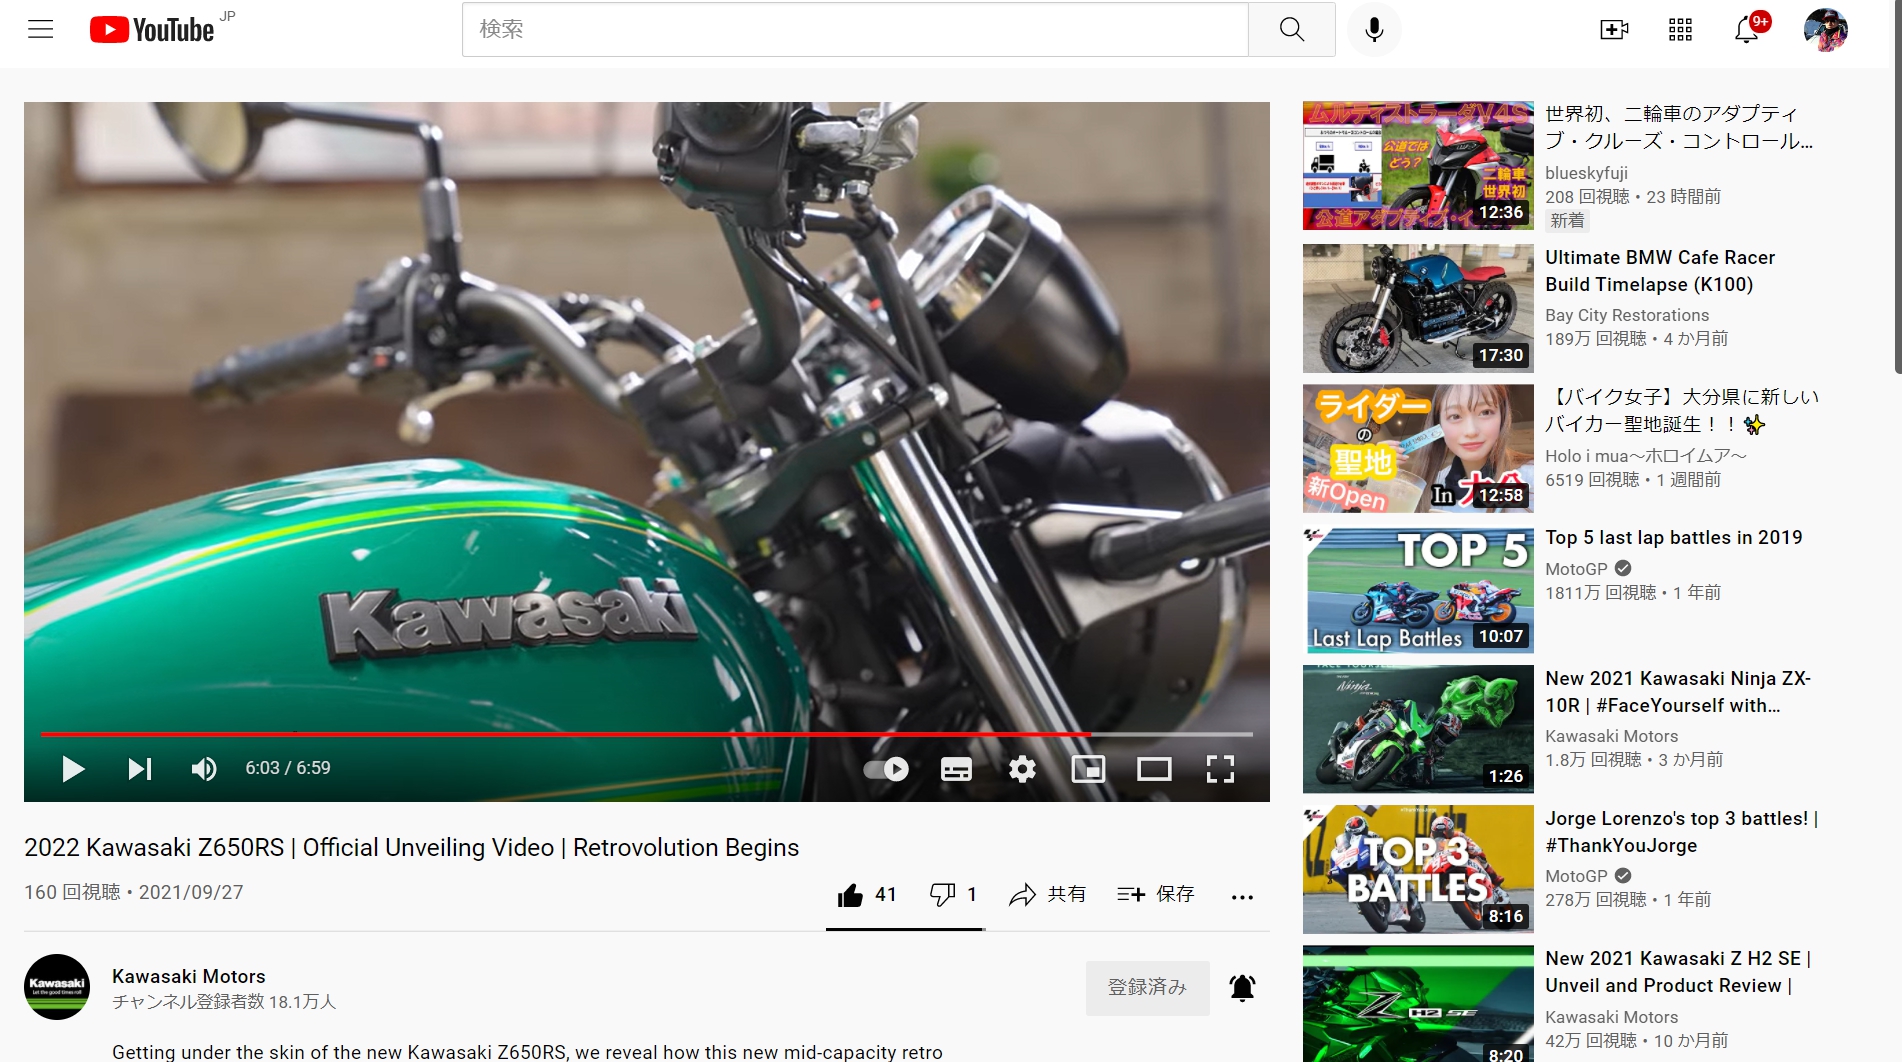
Task: Like the video (41 likes)
Action: click(x=867, y=894)
